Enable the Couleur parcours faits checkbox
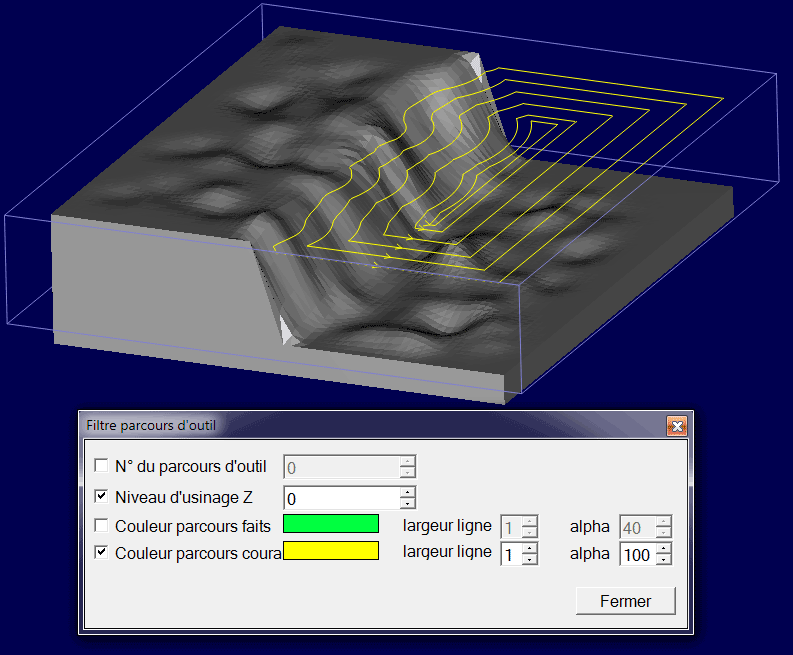The width and height of the screenshot is (793, 655). [101, 526]
